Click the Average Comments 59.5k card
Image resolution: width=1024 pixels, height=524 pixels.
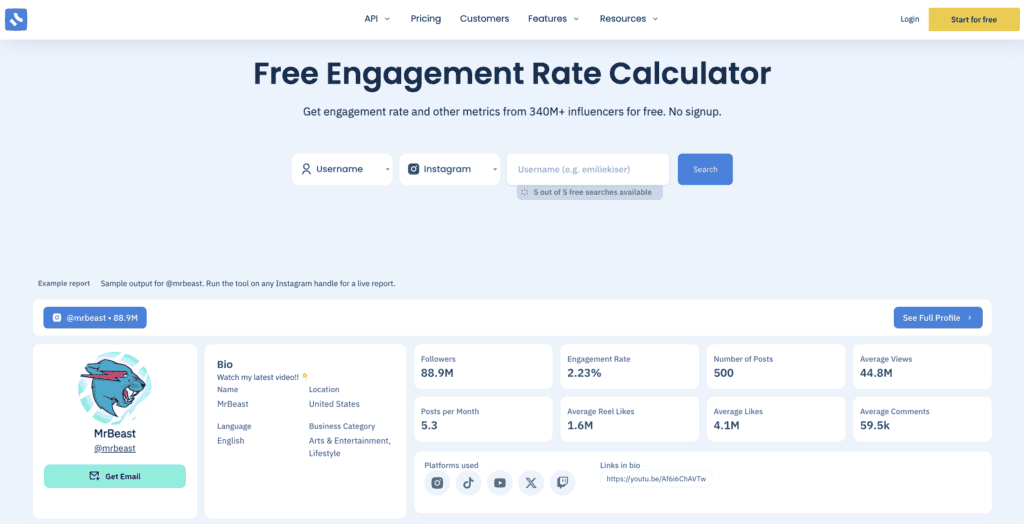[x=922, y=419]
